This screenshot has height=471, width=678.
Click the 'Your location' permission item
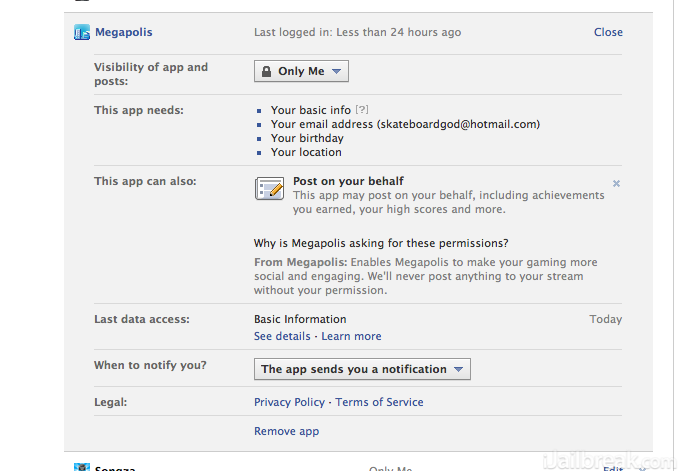306,152
